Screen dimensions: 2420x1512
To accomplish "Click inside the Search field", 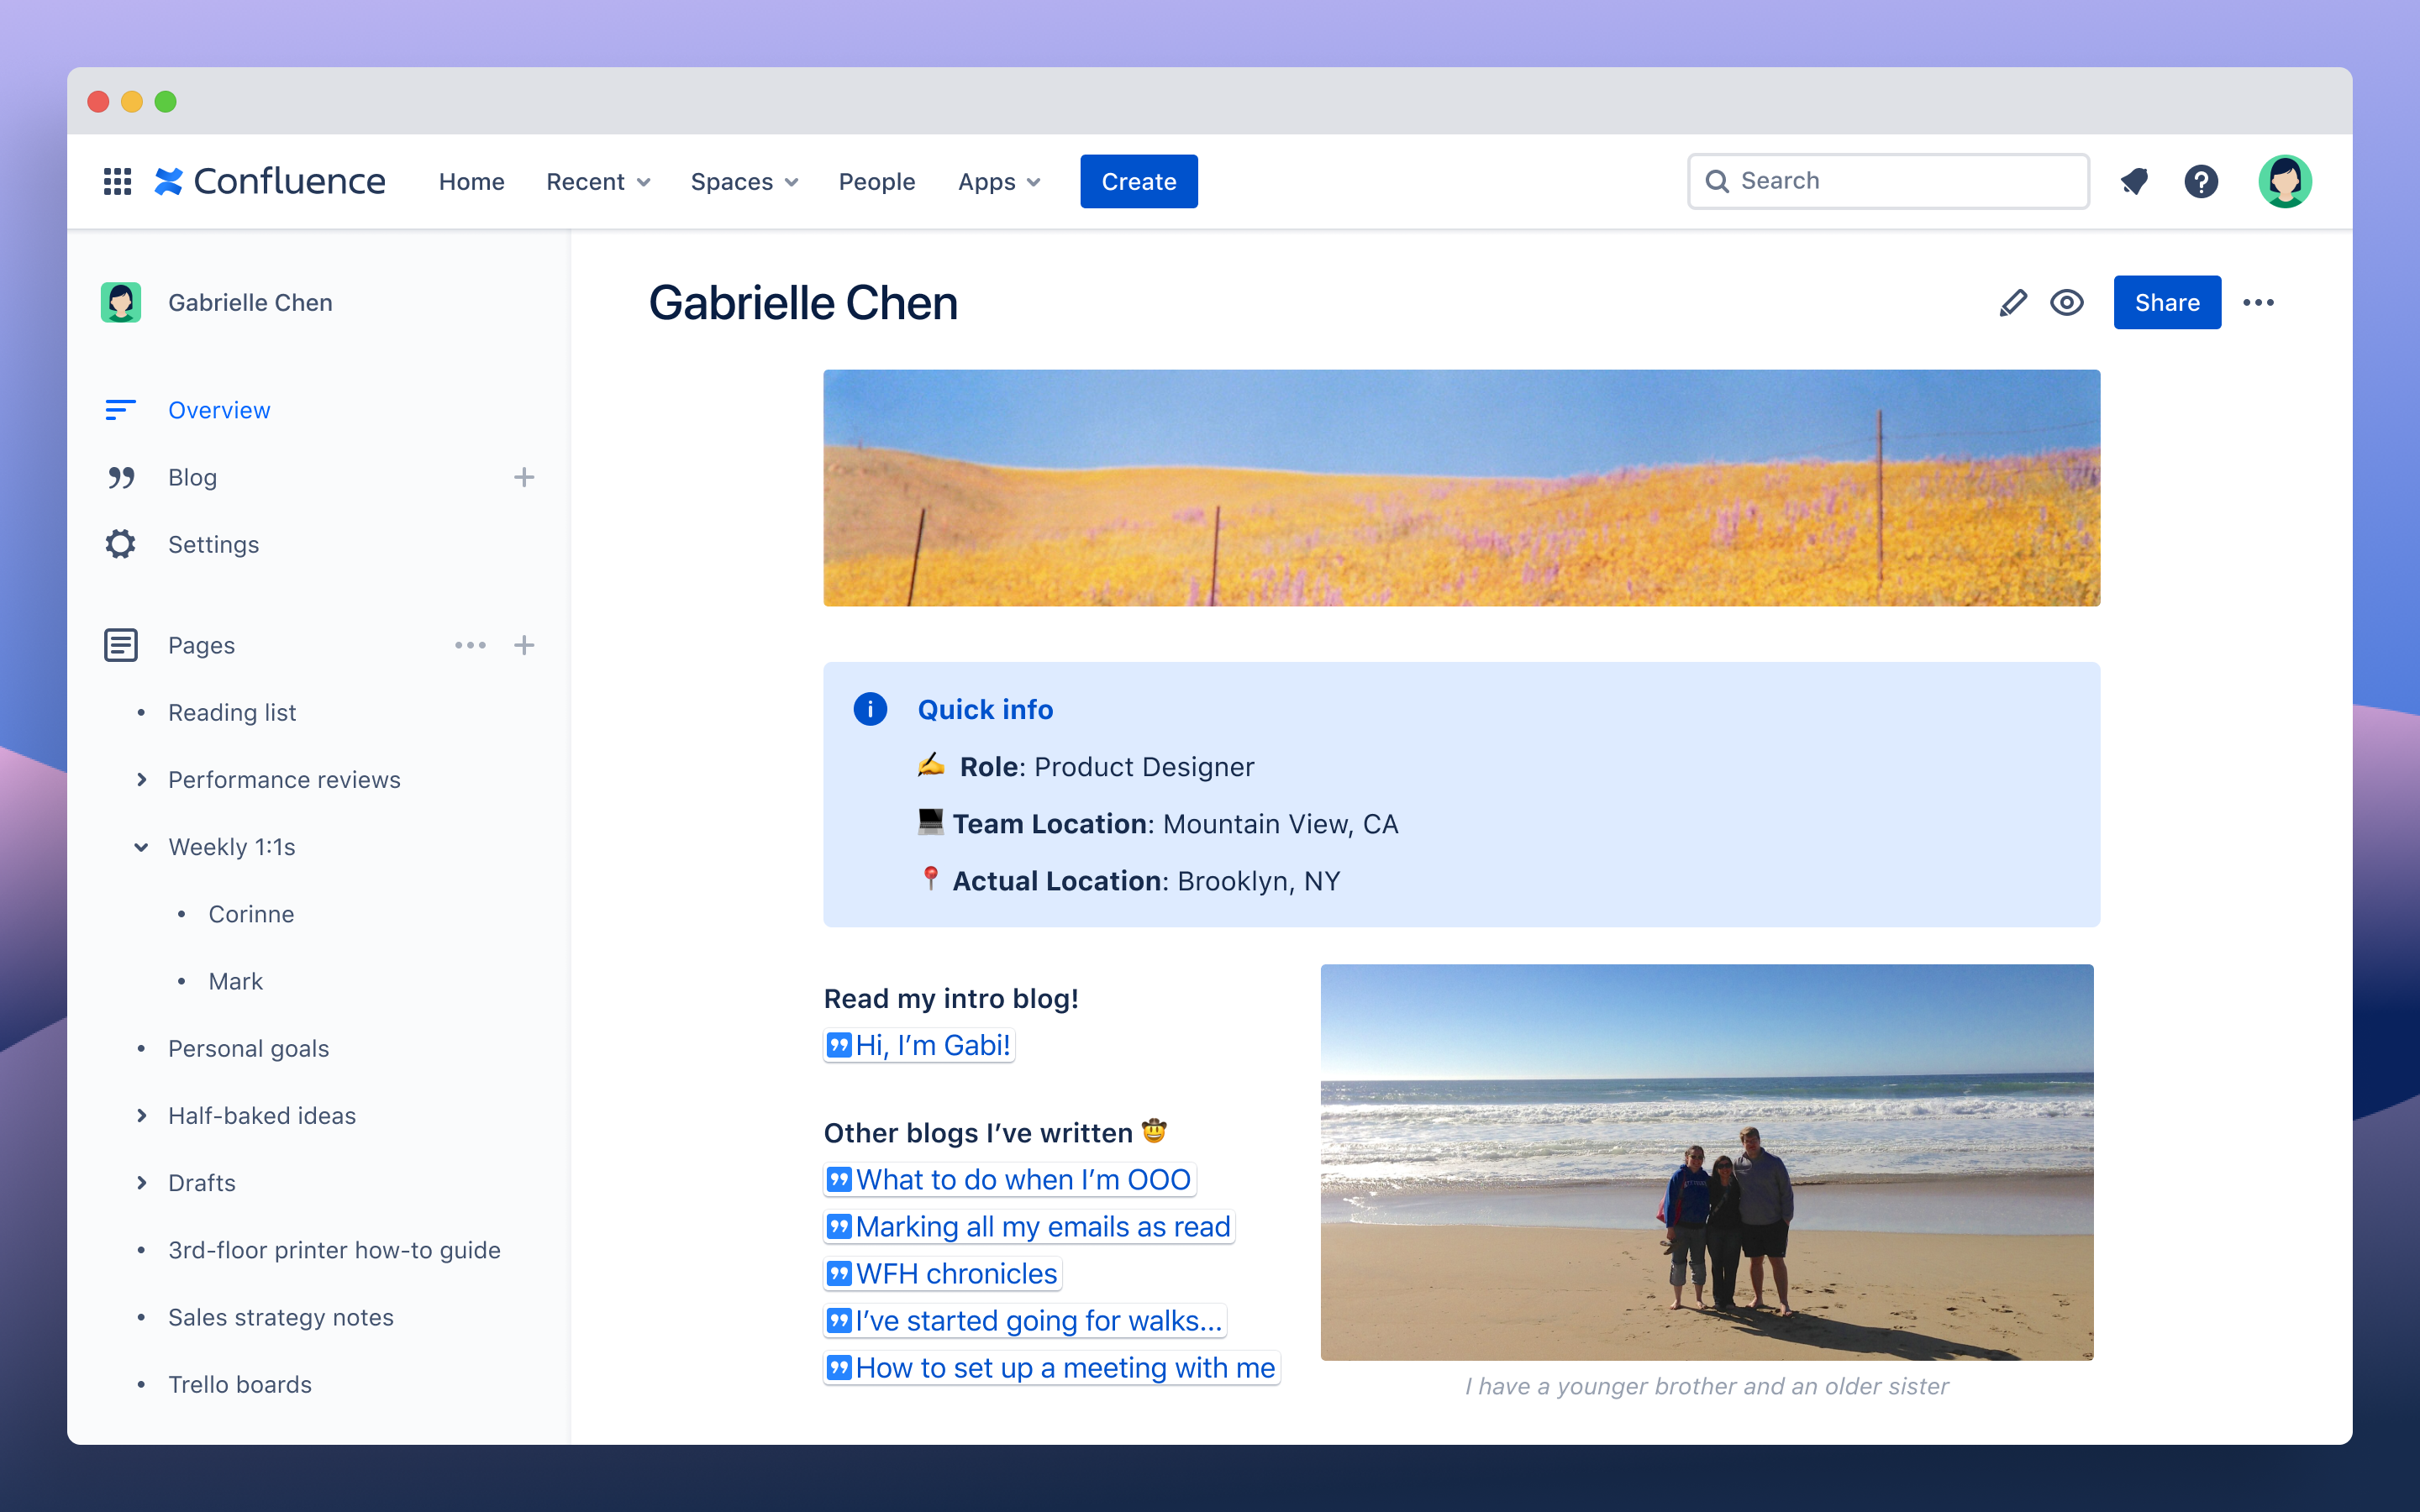I will point(1888,181).
